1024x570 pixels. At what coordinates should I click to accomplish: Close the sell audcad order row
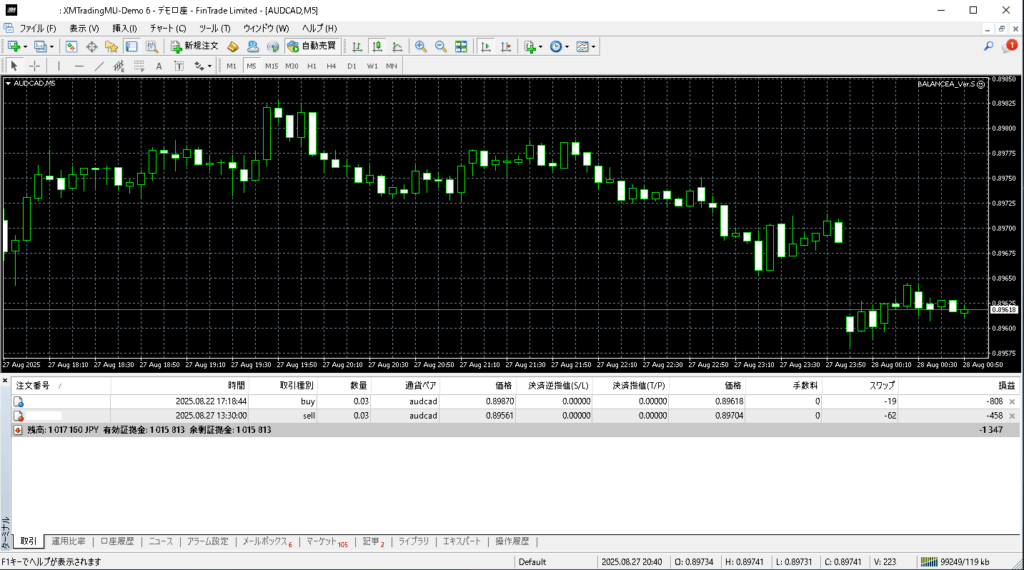pos(1012,416)
